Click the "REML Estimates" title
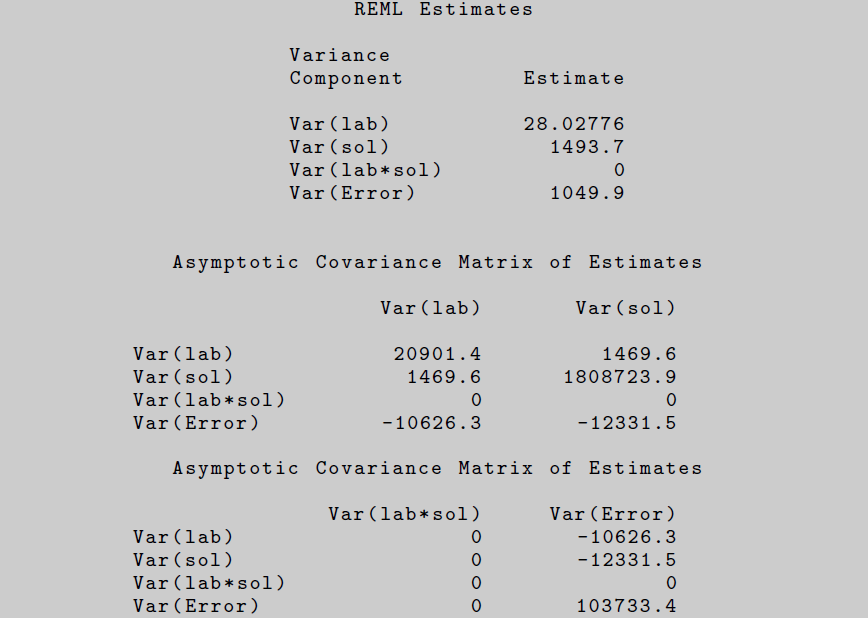The height and width of the screenshot is (618, 868). tap(443, 9)
